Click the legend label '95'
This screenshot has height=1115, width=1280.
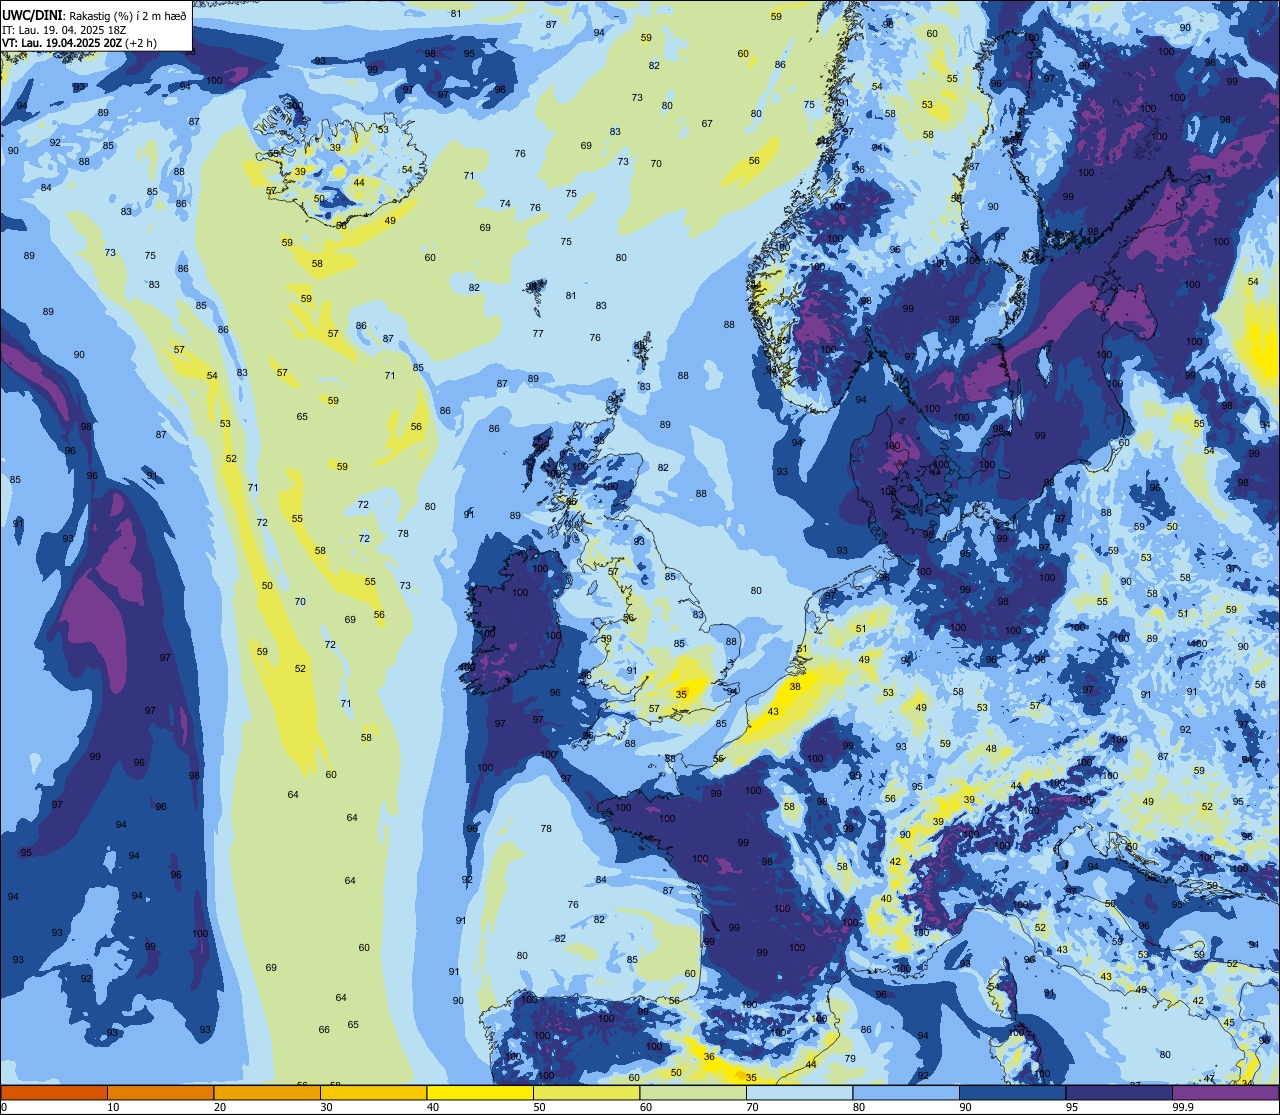pos(1072,1107)
